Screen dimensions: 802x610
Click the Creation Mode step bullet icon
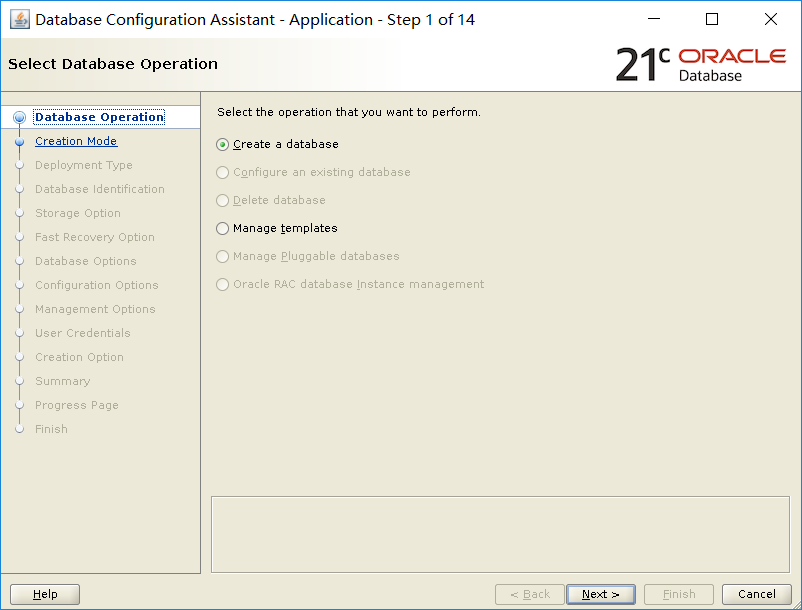19,142
